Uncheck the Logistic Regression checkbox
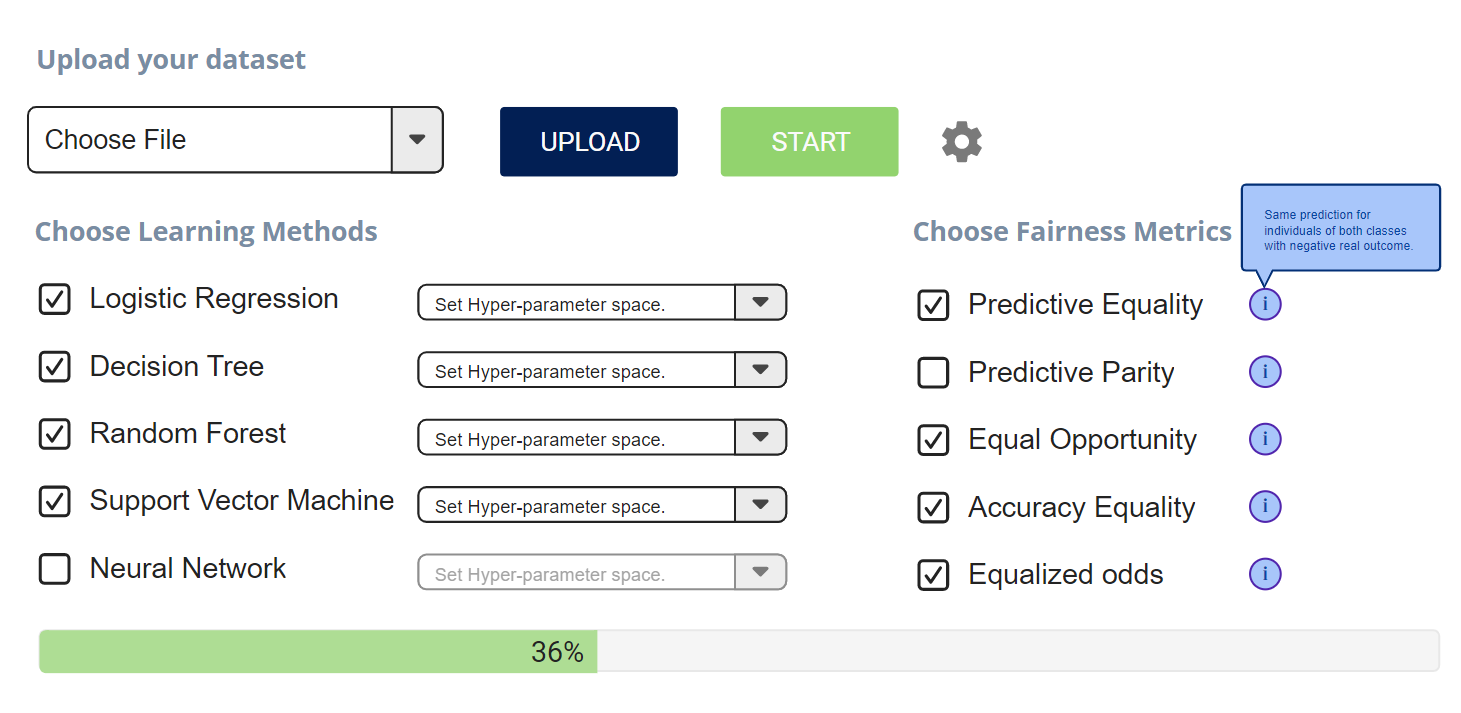The image size is (1461, 713). tap(54, 299)
